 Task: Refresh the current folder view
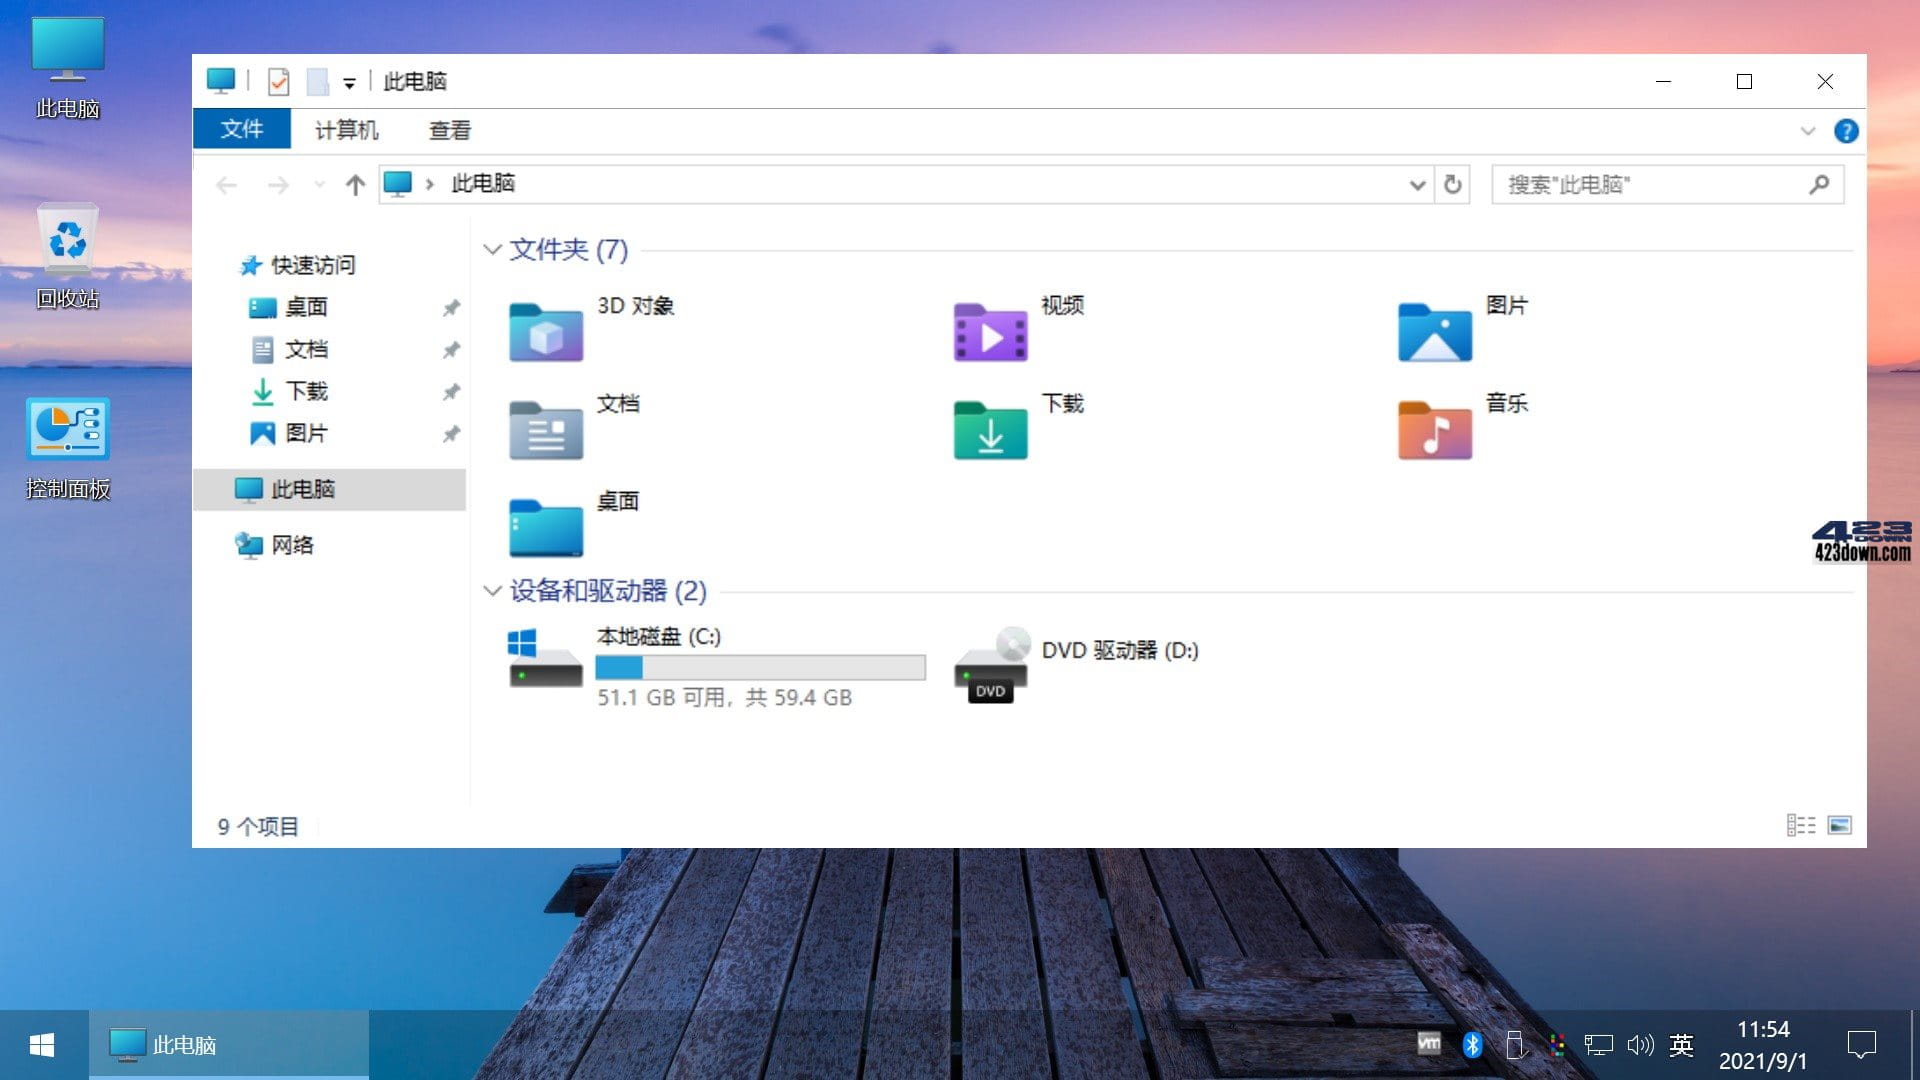[x=1452, y=184]
